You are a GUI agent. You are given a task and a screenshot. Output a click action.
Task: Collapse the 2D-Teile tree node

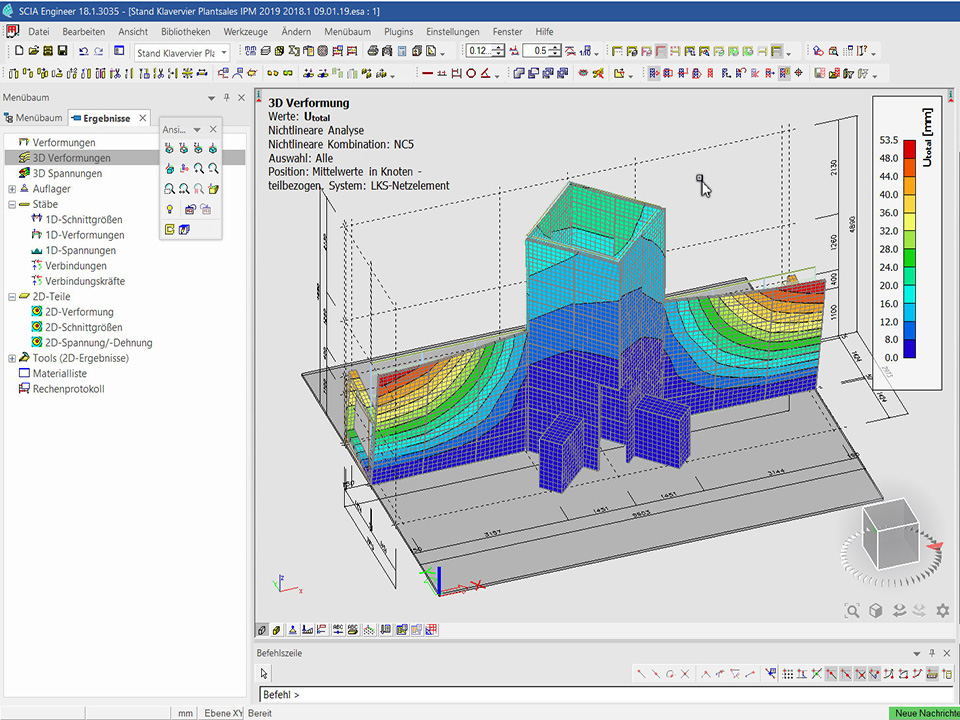[12, 297]
